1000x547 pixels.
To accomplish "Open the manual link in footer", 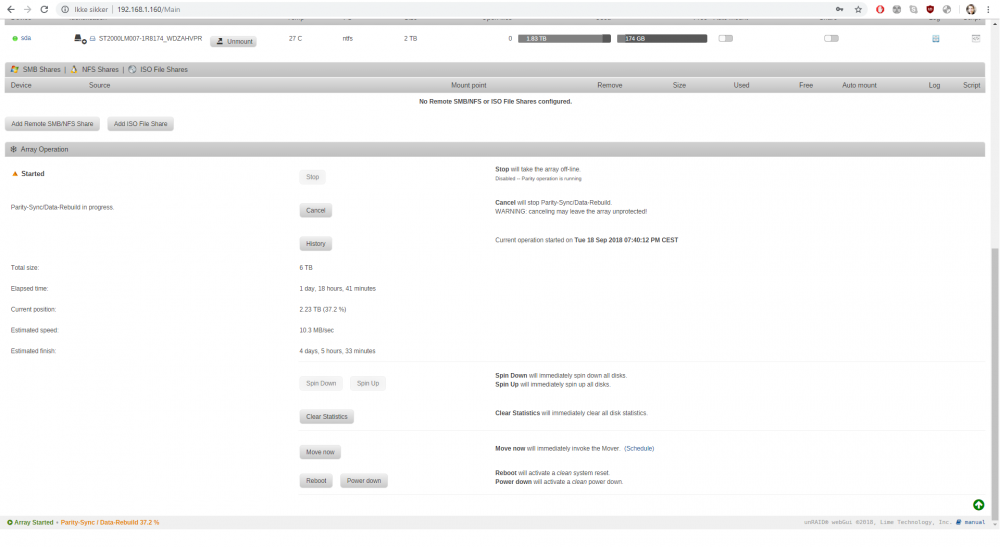I will (x=971, y=522).
